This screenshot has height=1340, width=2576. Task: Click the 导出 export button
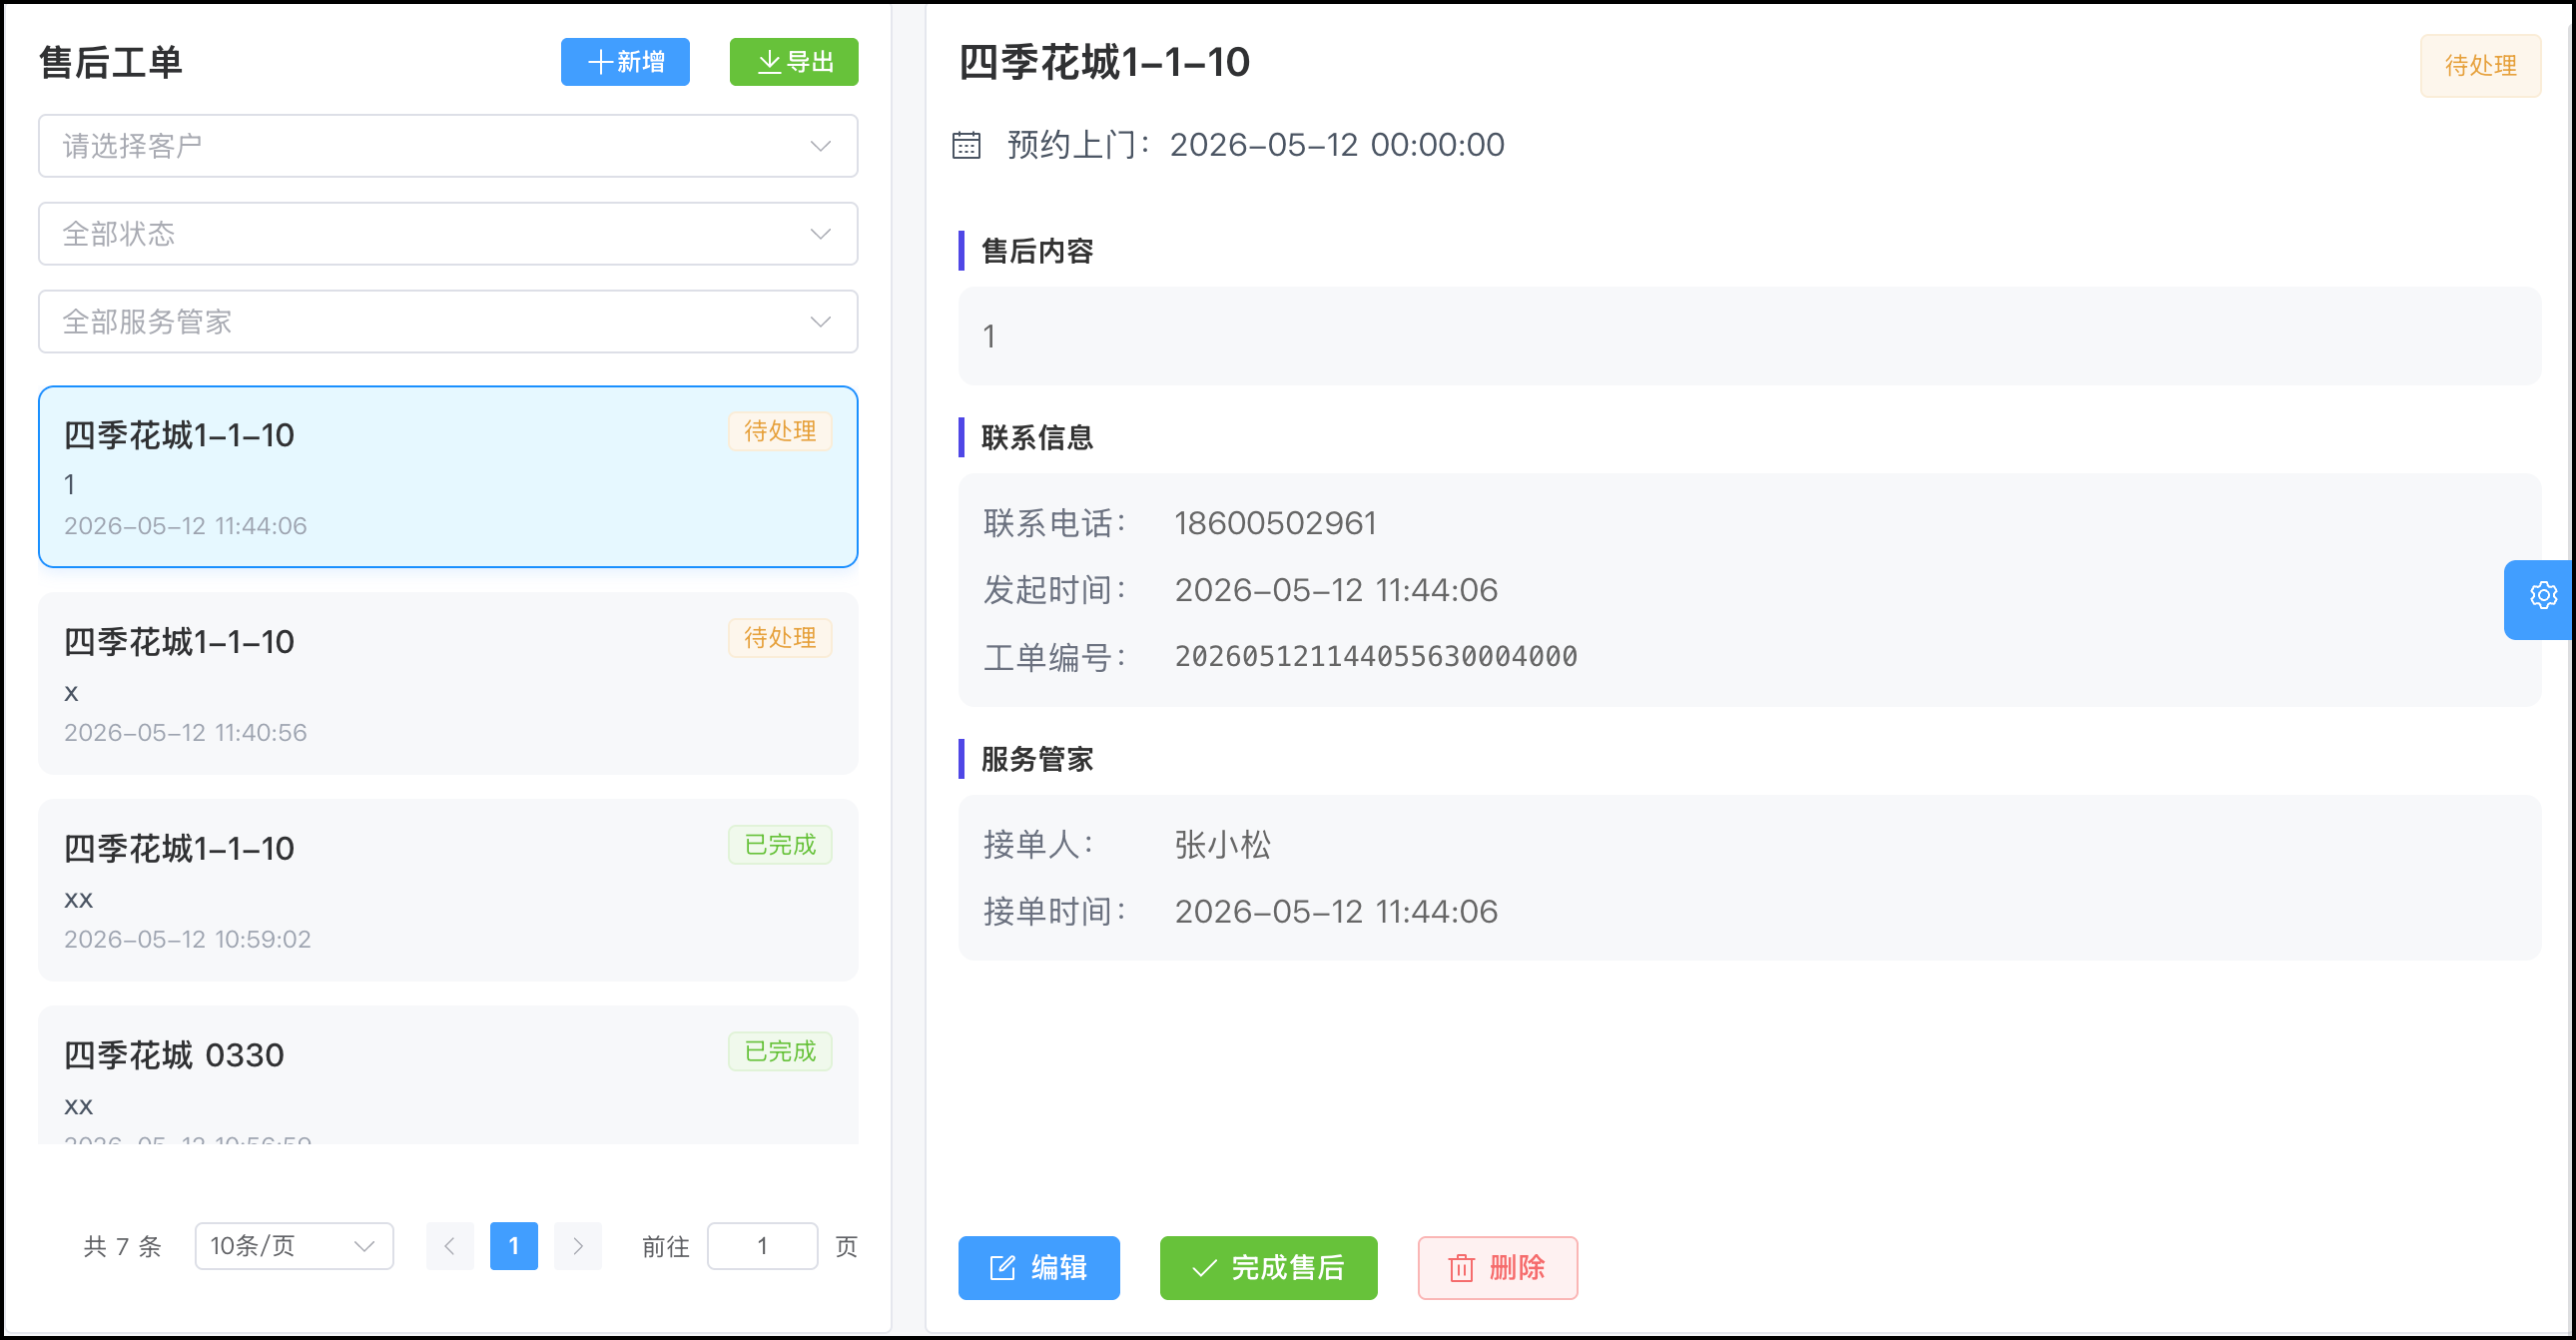tap(794, 62)
